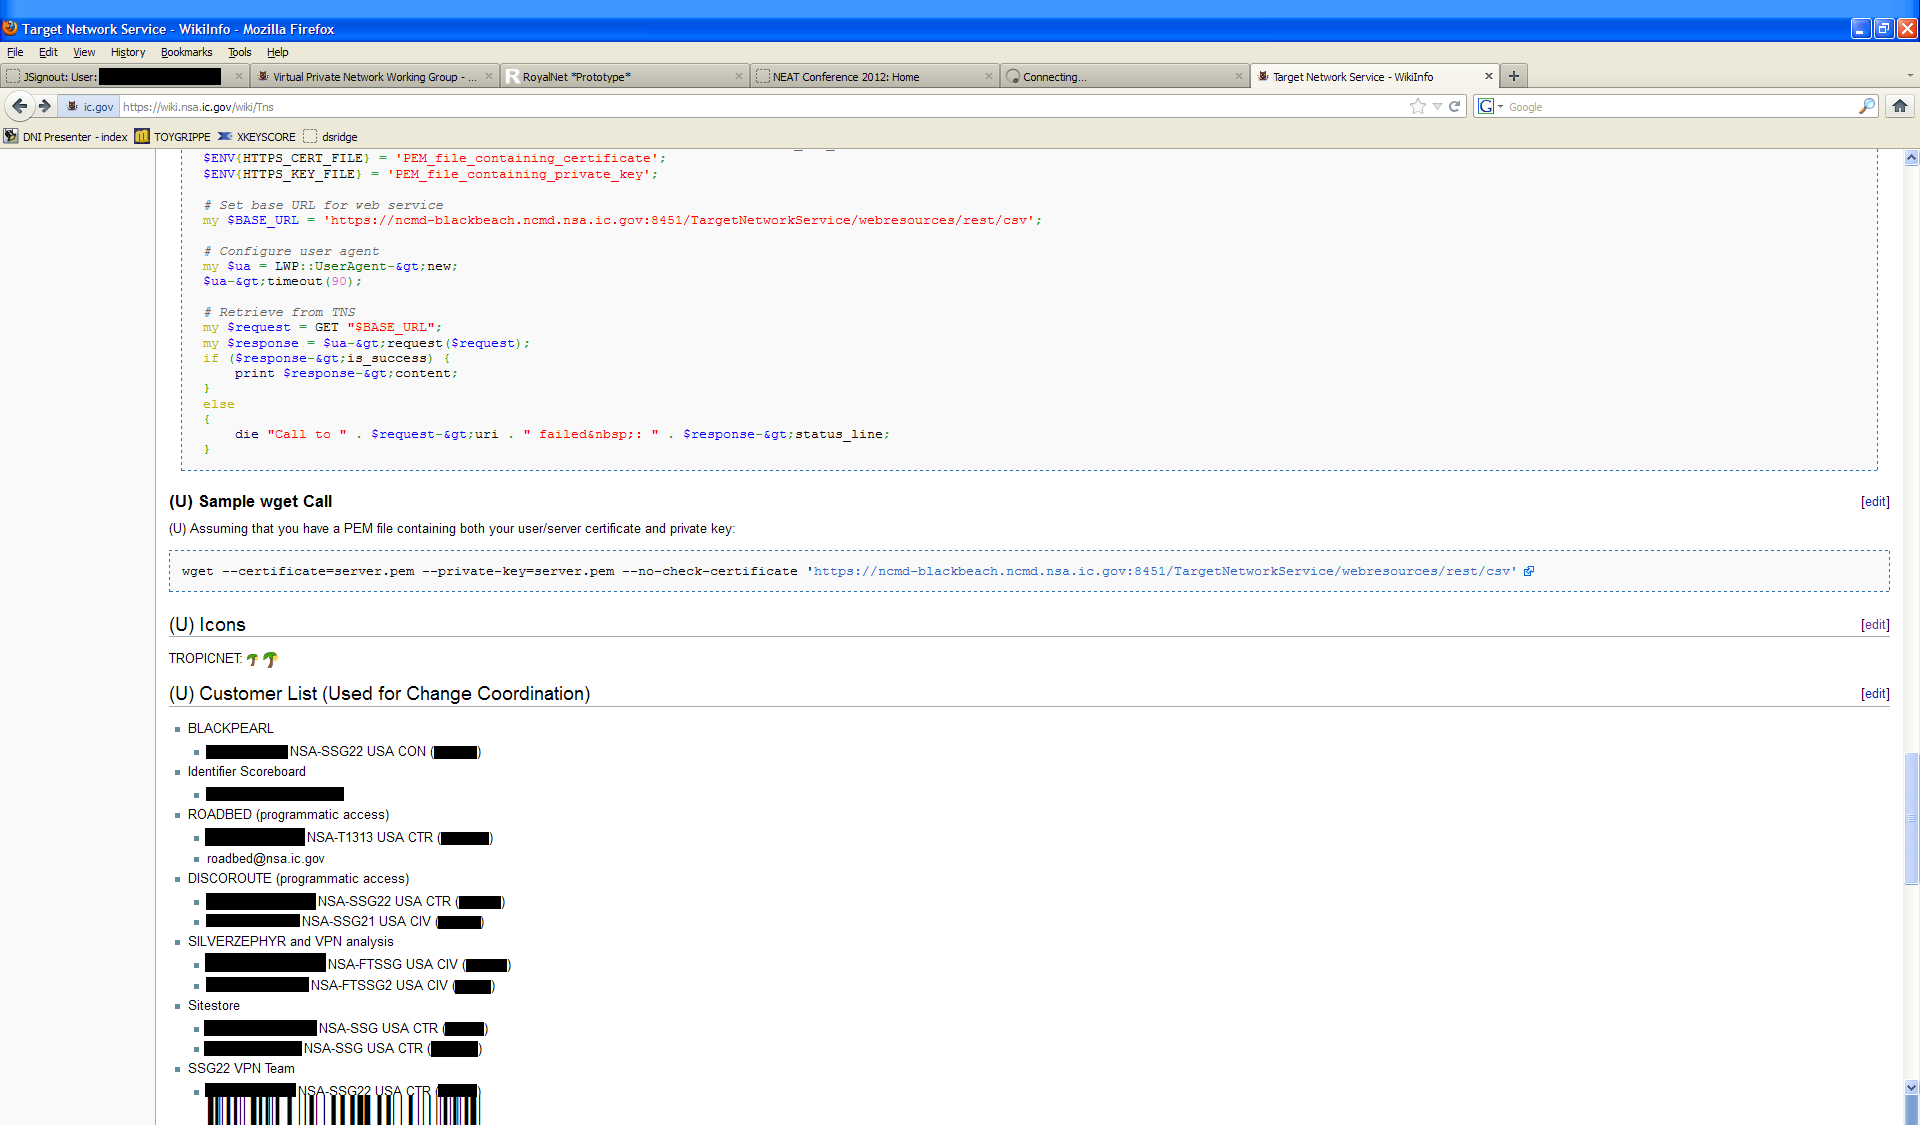Close the Virtual Private Network tab
Image resolution: width=1920 pixels, height=1125 pixels.
[489, 76]
